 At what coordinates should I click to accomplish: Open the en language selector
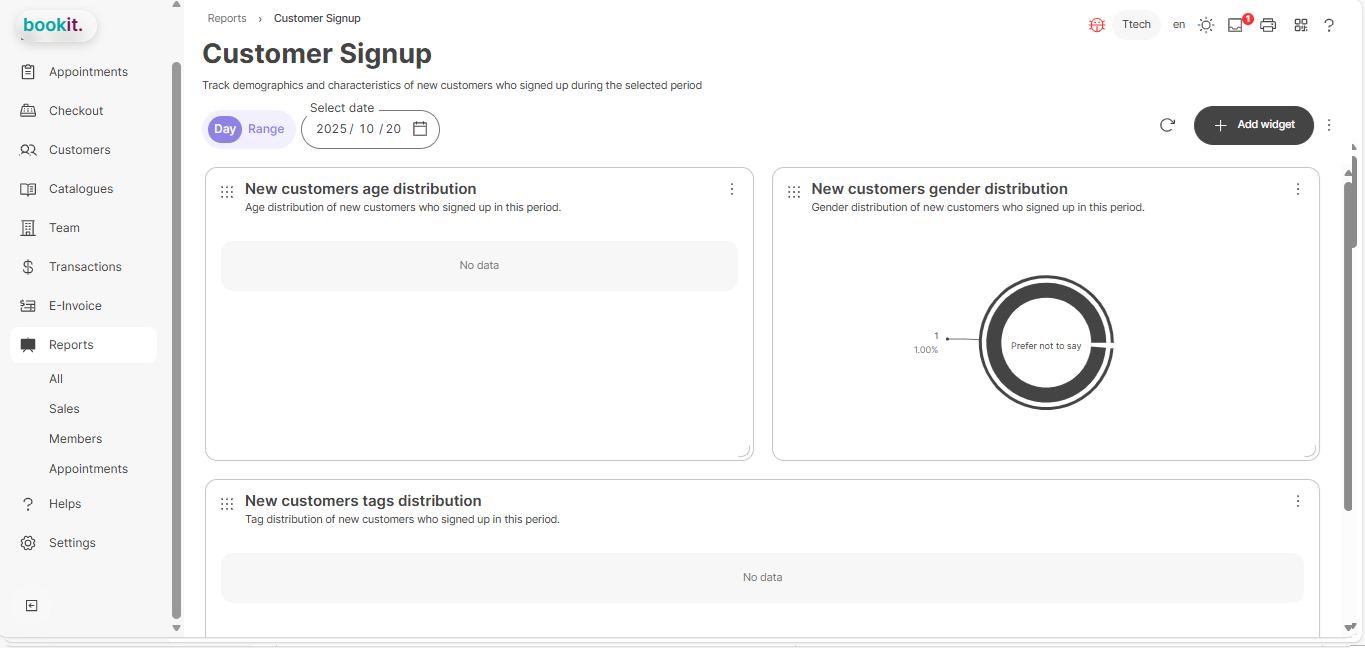click(1179, 25)
